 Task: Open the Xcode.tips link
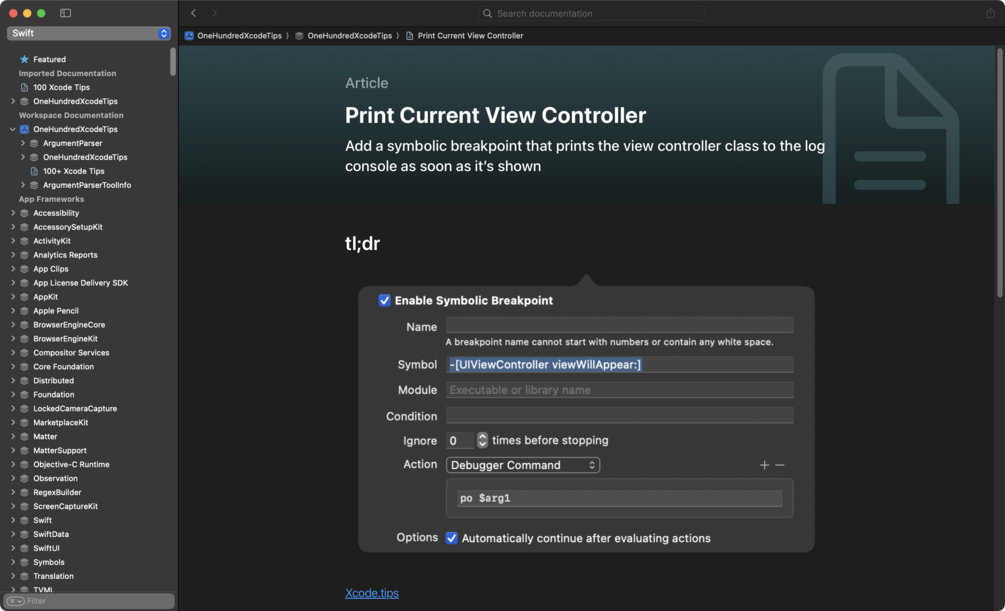[372, 593]
